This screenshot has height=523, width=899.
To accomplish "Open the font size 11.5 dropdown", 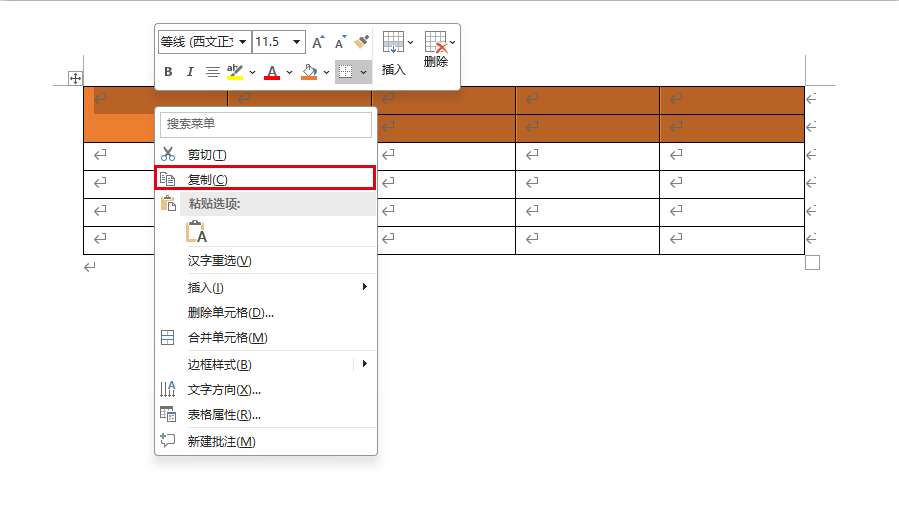I will [297, 42].
